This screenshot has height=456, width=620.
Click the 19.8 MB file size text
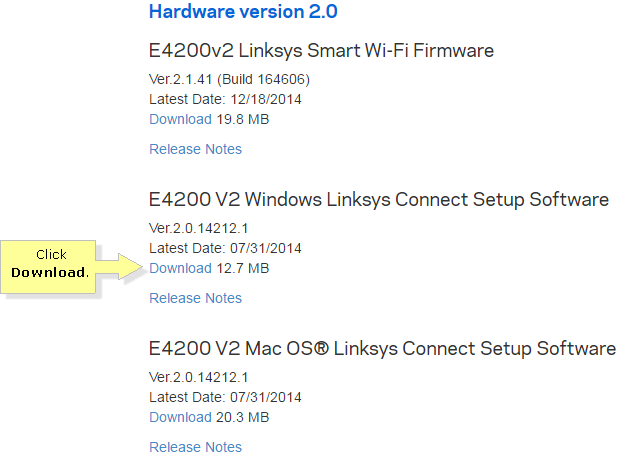243,119
